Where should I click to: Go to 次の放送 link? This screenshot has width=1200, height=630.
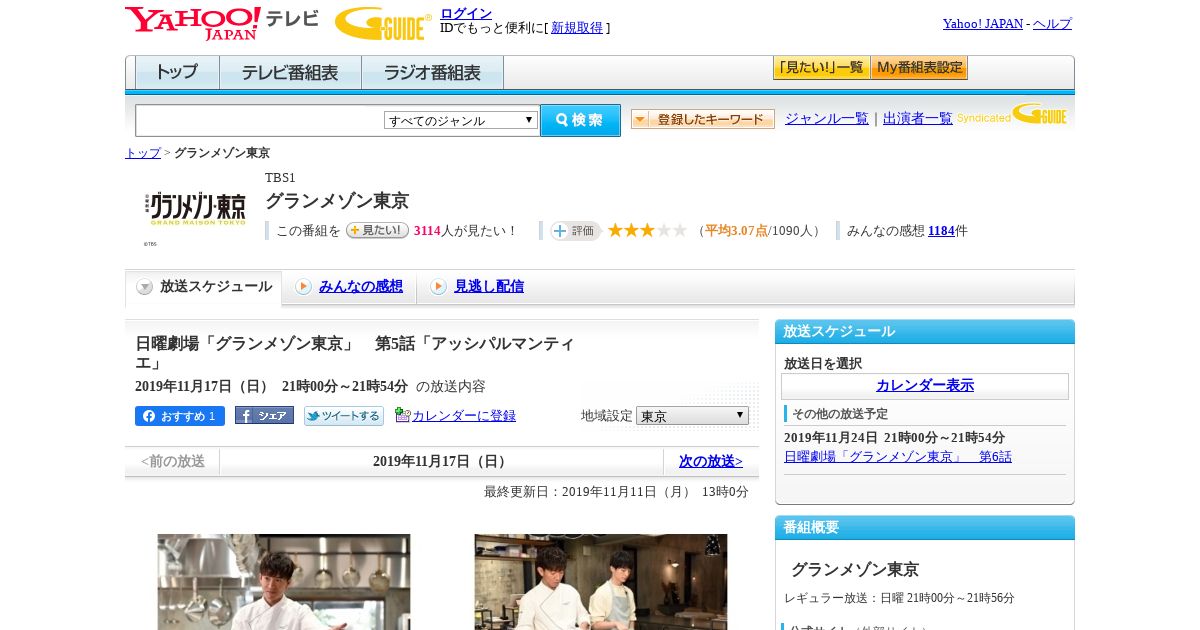tap(711, 462)
